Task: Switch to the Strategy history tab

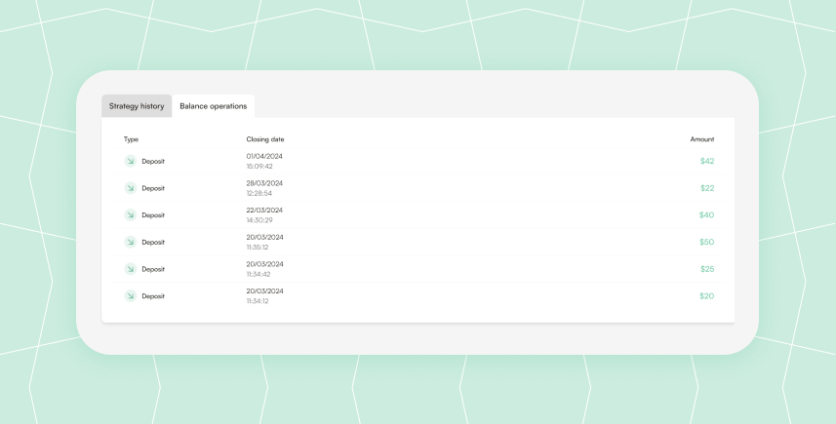Action: tap(137, 106)
